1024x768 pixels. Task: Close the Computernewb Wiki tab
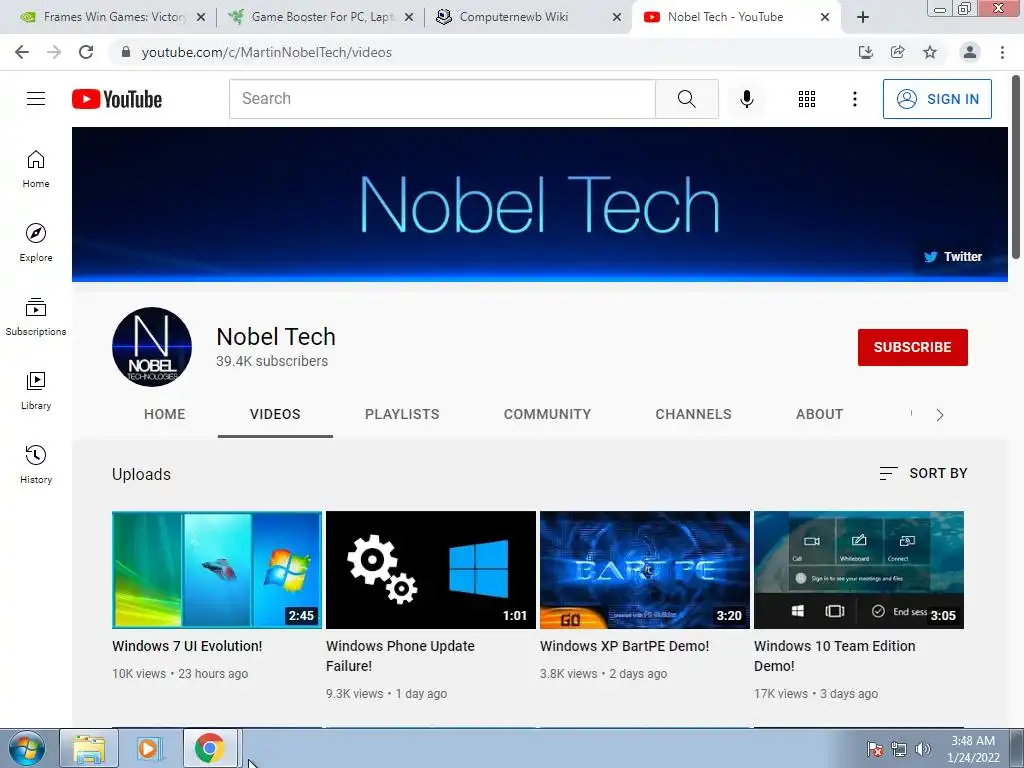[616, 17]
